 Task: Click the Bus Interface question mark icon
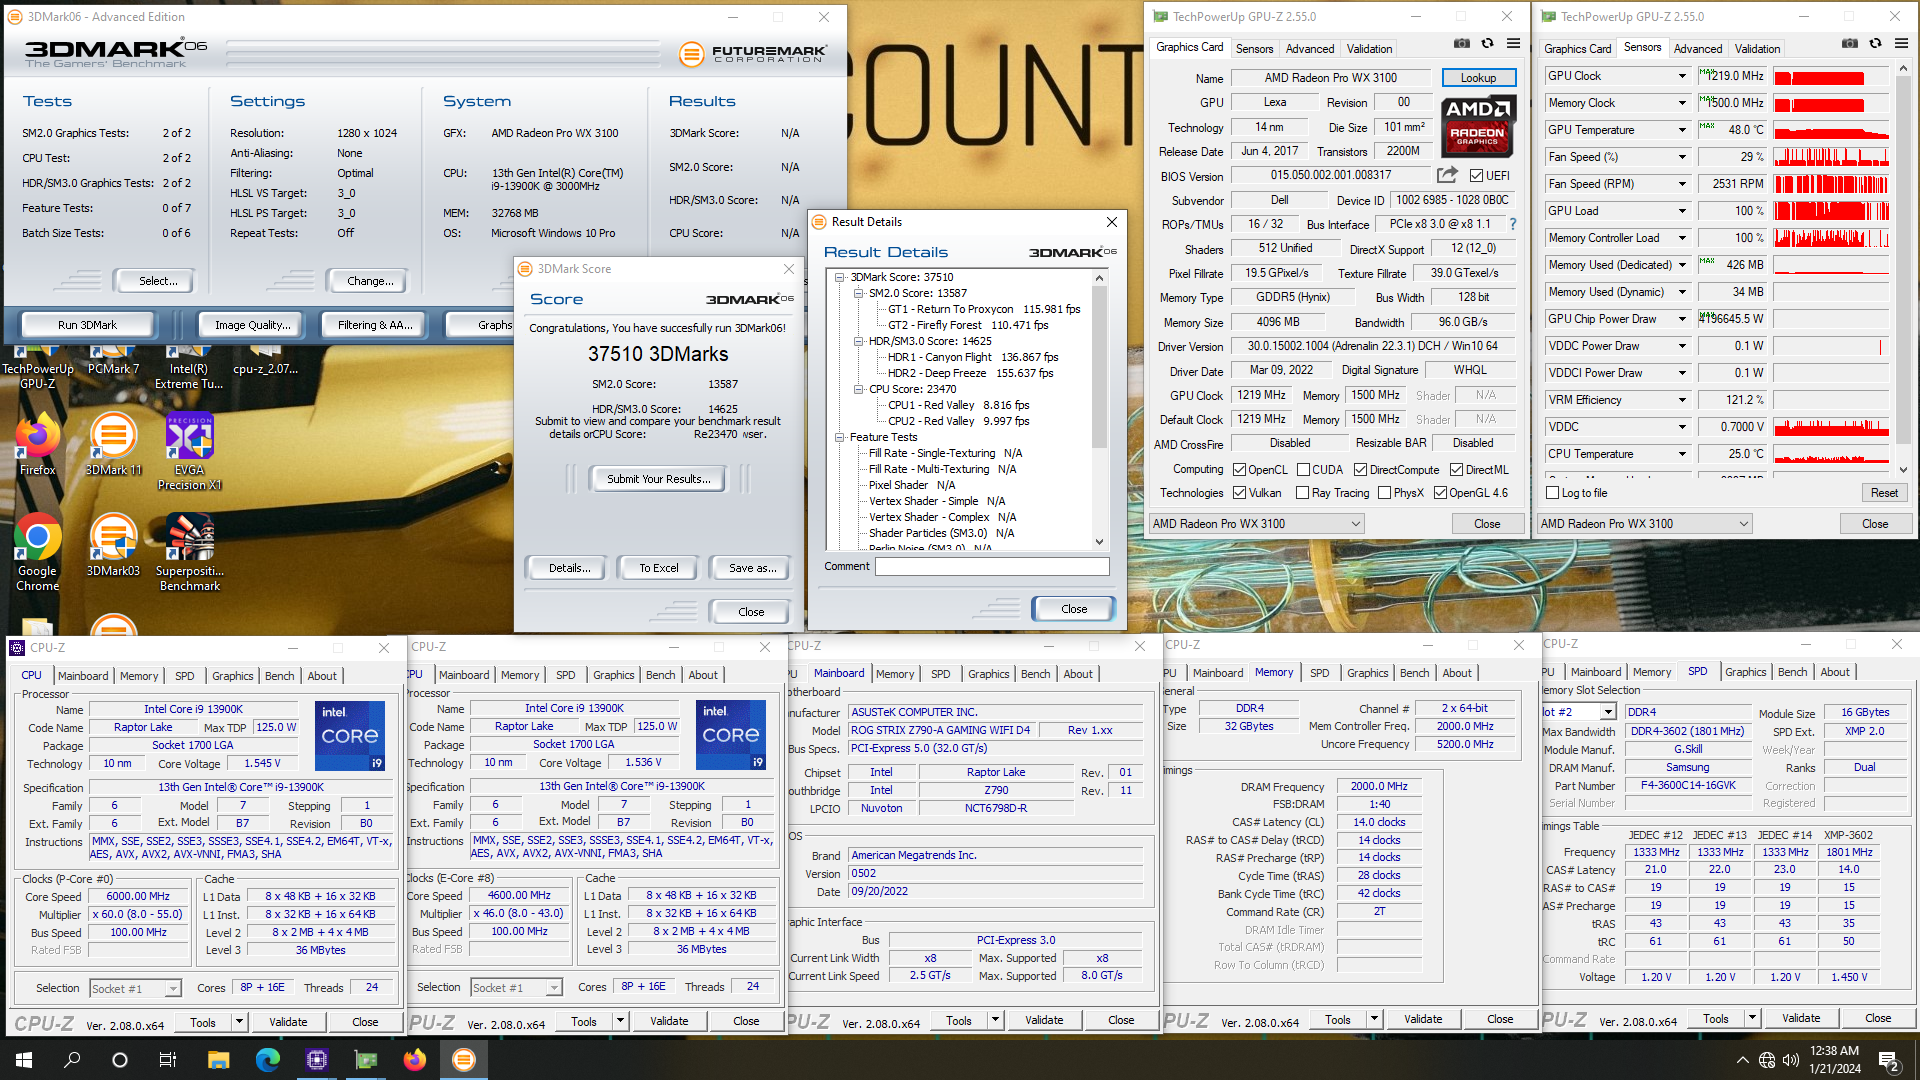pyautogui.click(x=1512, y=224)
